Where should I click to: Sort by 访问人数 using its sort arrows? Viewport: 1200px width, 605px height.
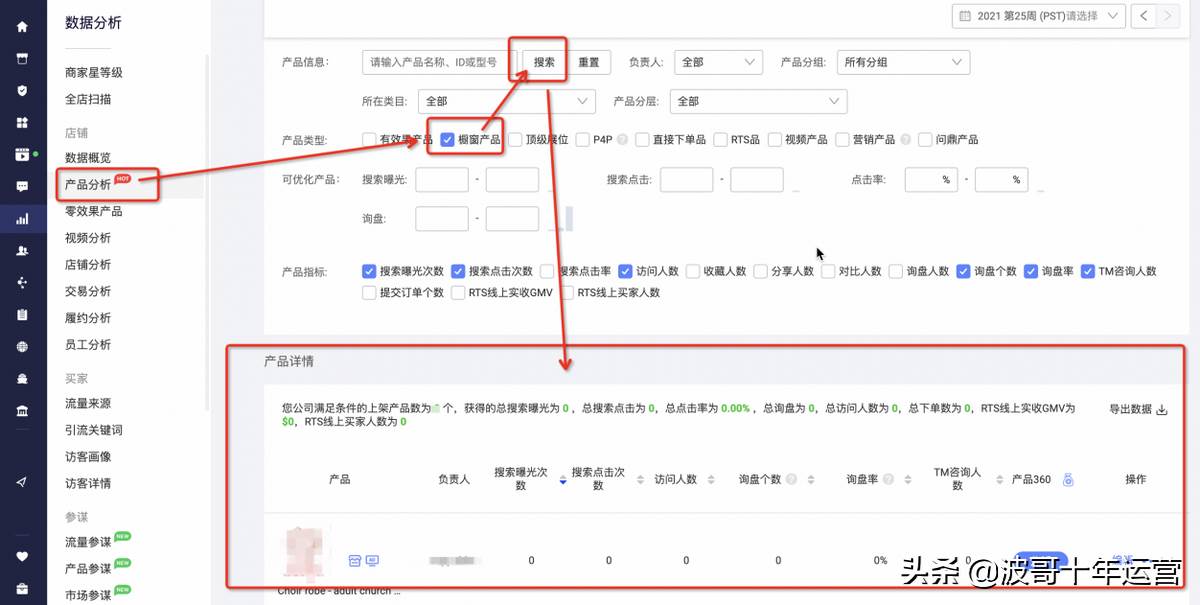click(709, 480)
